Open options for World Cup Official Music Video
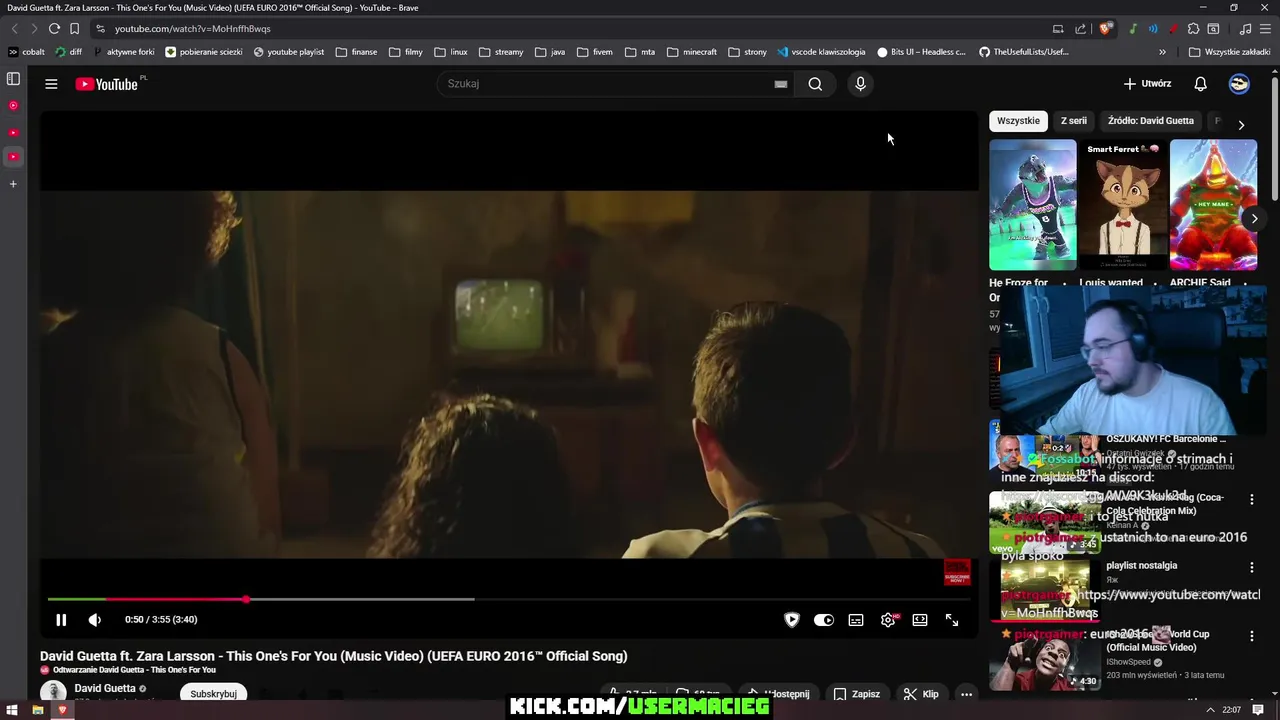Viewport: 1280px width, 720px height. [1251, 636]
